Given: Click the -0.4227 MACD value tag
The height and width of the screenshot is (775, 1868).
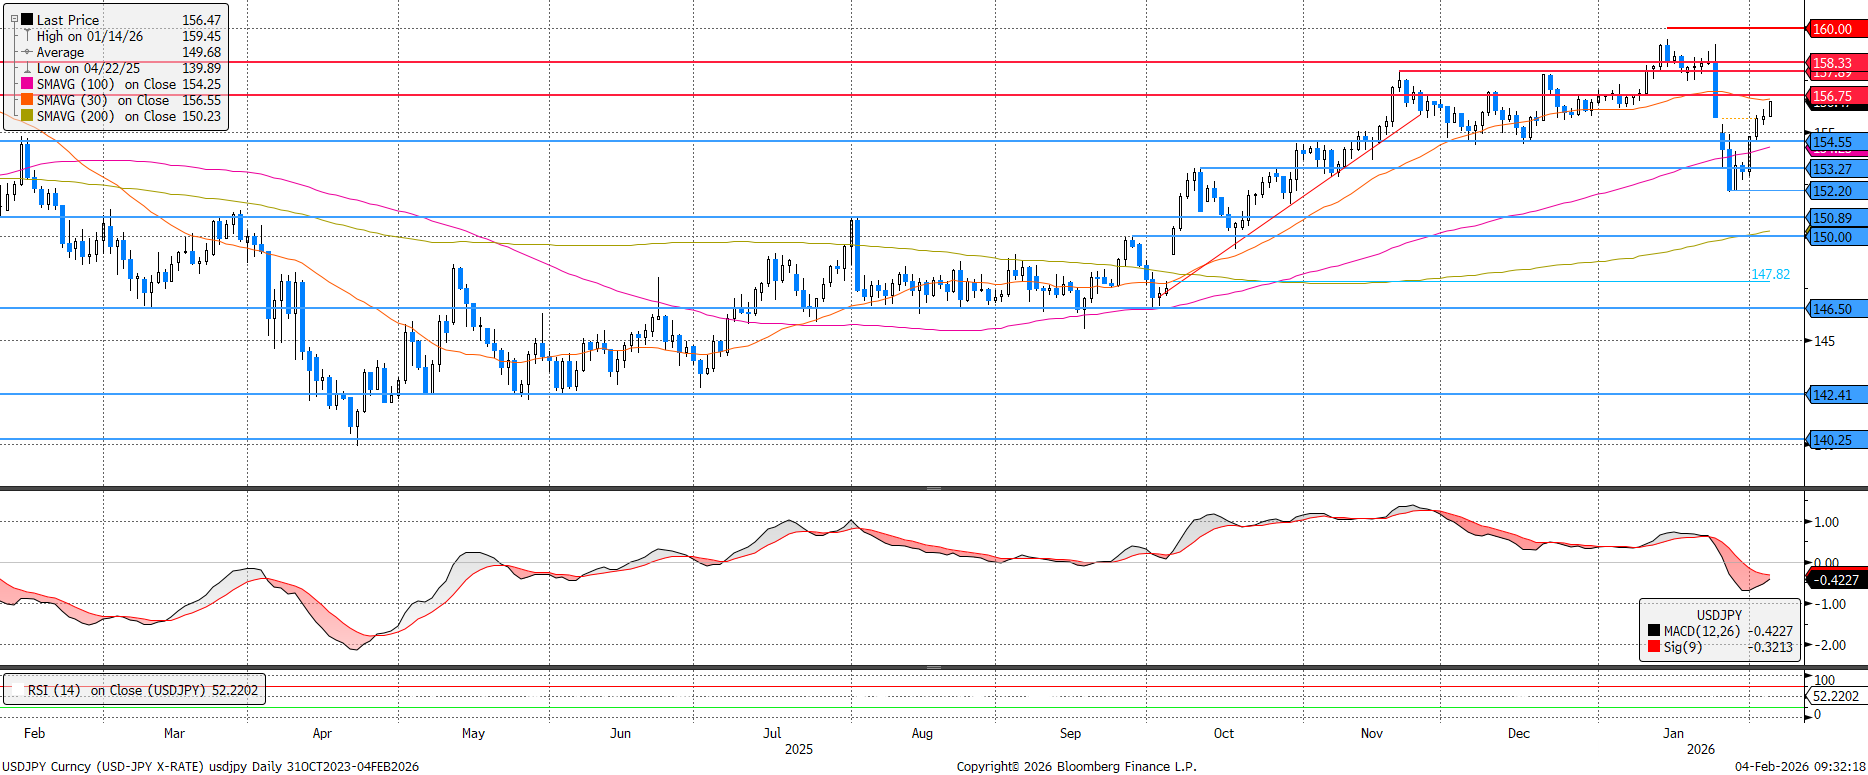Looking at the screenshot, I should pyautogui.click(x=1836, y=580).
